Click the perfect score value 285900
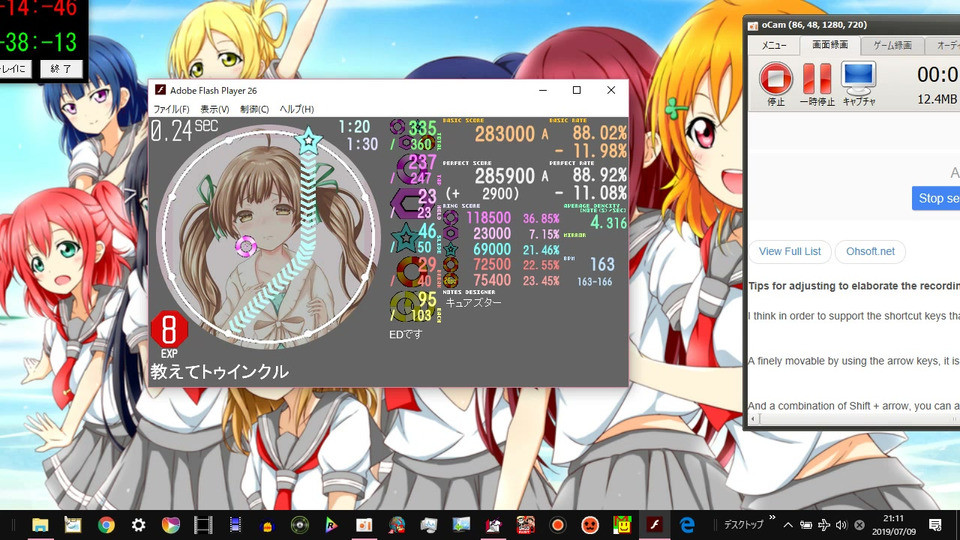960x540 pixels. (x=504, y=176)
